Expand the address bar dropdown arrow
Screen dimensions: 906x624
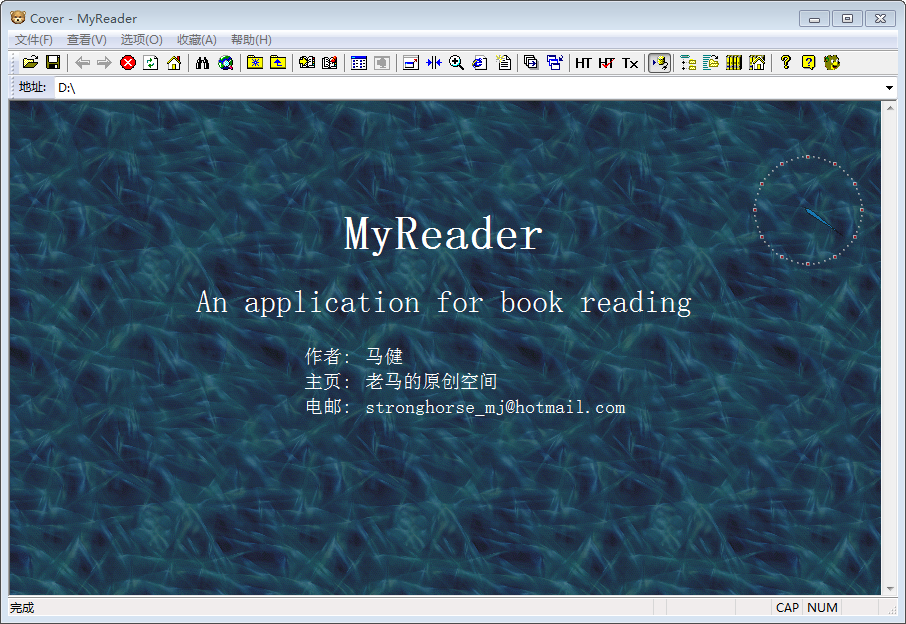tap(889, 88)
